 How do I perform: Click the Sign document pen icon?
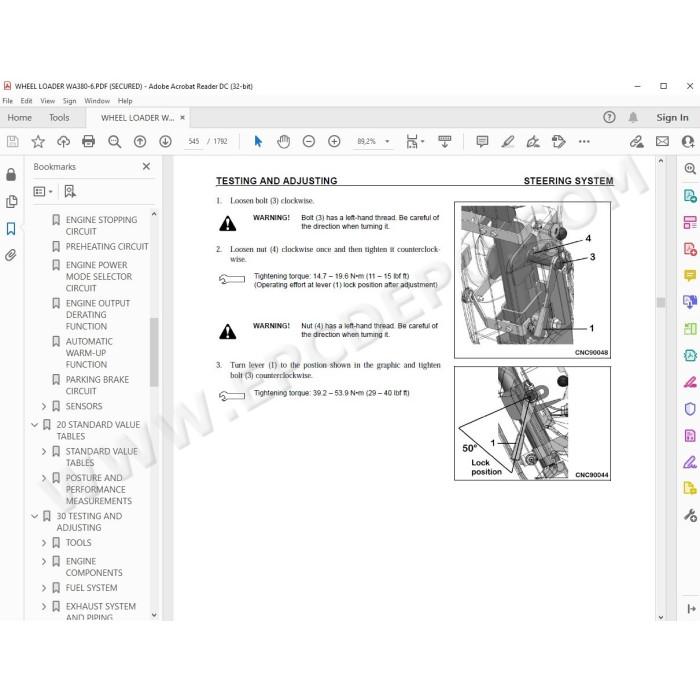(x=533, y=142)
